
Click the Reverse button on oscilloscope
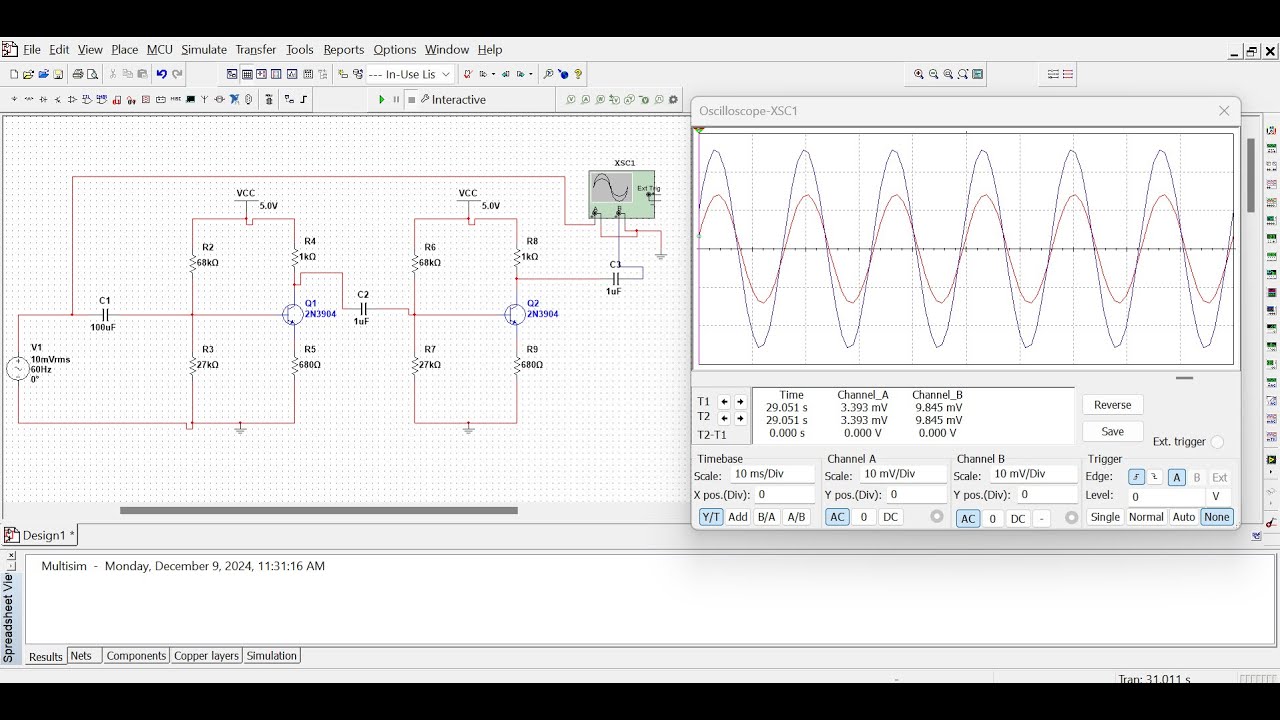point(1112,405)
